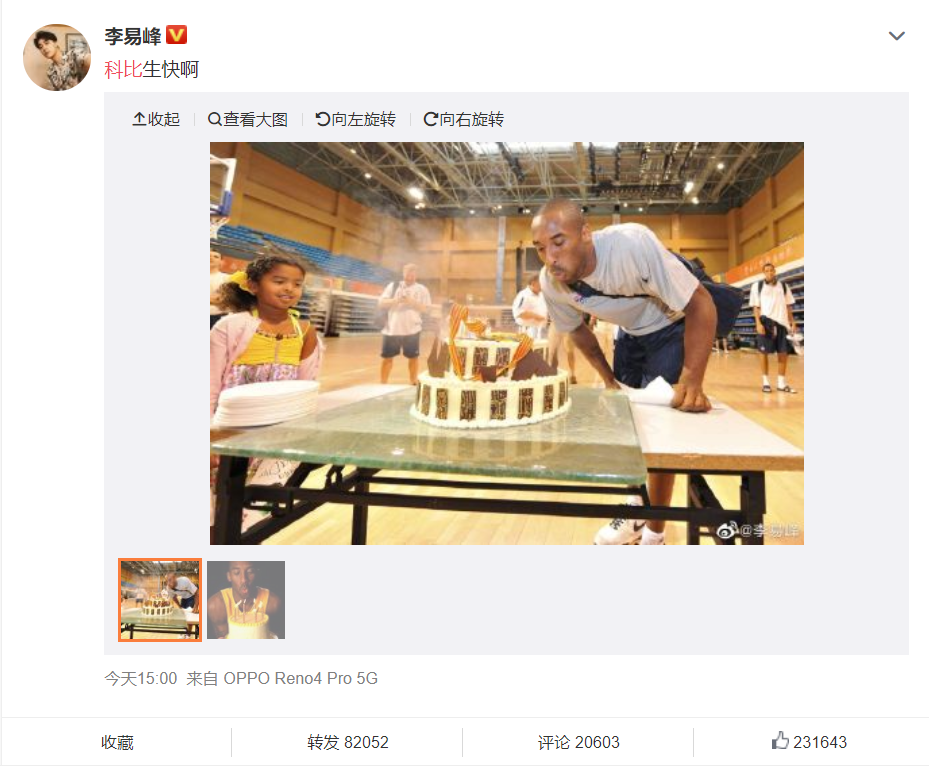Click the poster's profile avatar
Image resolution: width=929 pixels, height=773 pixels.
pos(57,57)
